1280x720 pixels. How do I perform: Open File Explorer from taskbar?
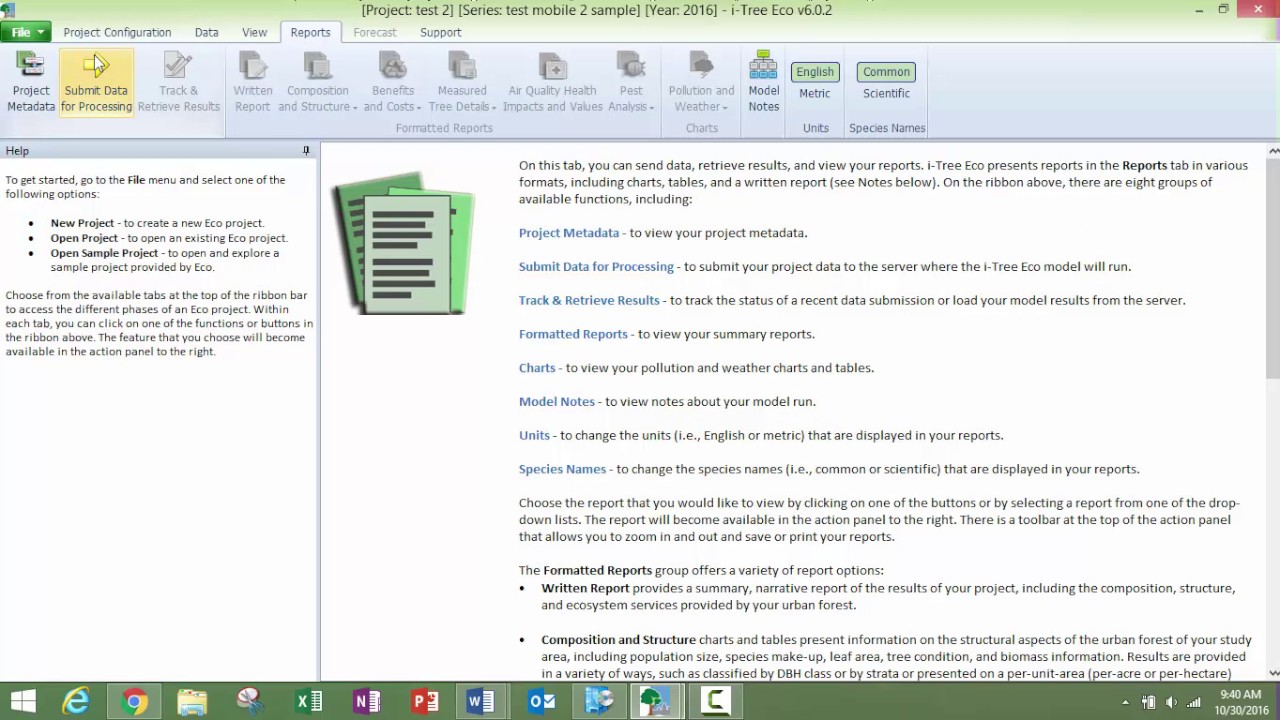(x=192, y=701)
